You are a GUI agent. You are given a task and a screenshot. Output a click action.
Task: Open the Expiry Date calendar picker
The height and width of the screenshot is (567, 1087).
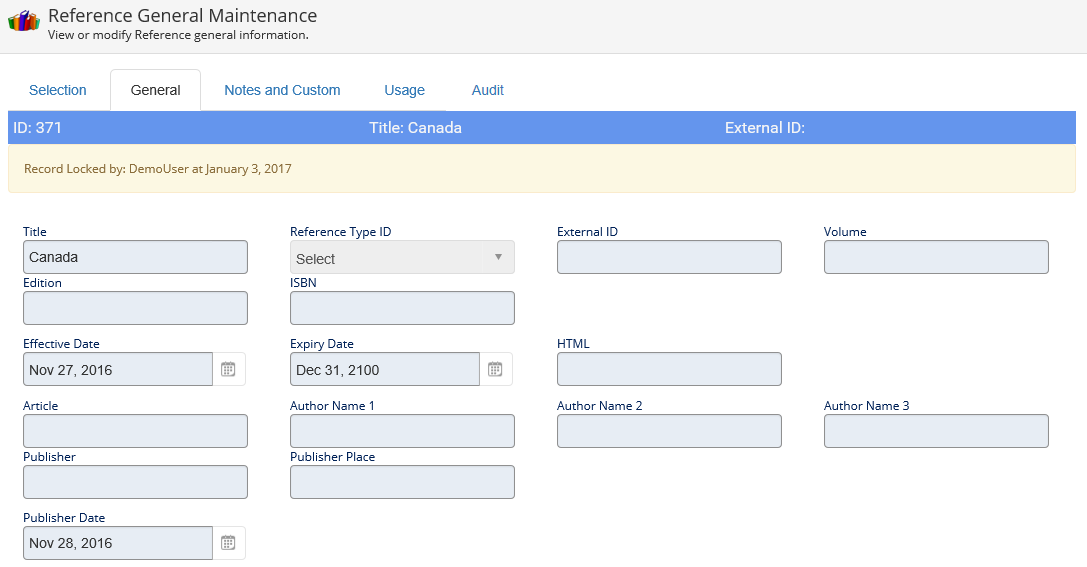click(x=495, y=369)
